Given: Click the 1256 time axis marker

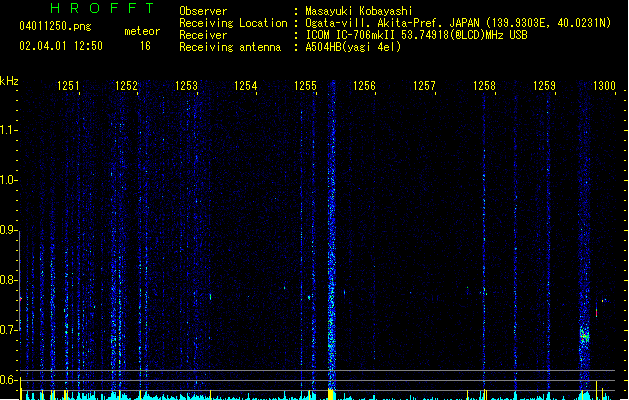Looking at the screenshot, I should (x=364, y=86).
